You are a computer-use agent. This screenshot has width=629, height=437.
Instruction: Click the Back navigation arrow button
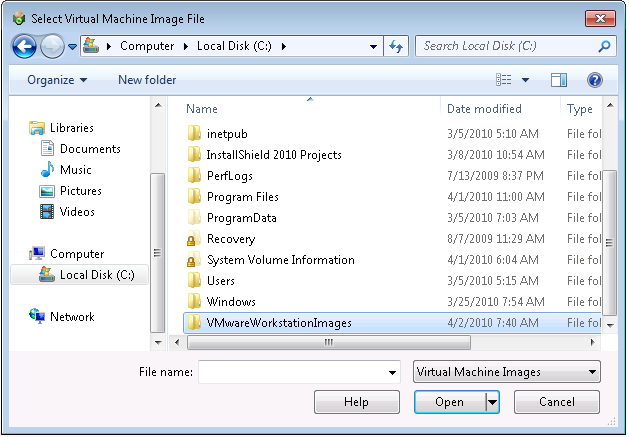click(x=25, y=46)
